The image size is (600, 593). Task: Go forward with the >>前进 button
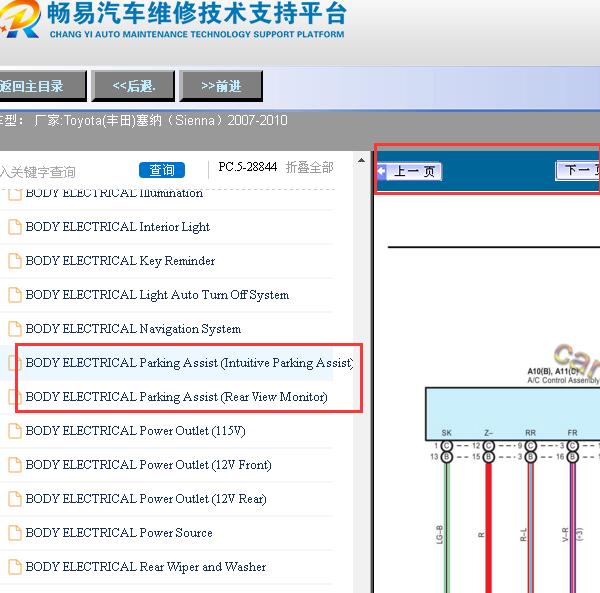click(221, 86)
